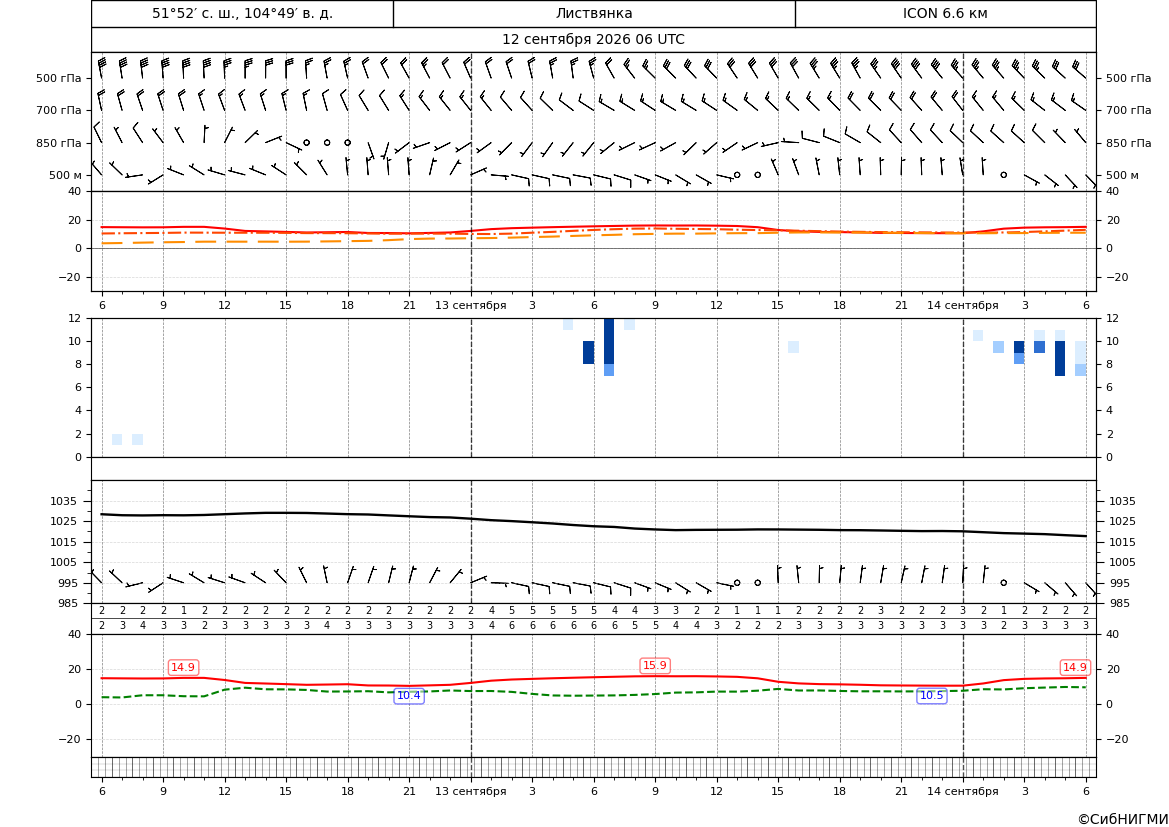Click the rightmost red 14.9 temperature label
This screenshot has width=1169, height=827.
pos(1074,667)
